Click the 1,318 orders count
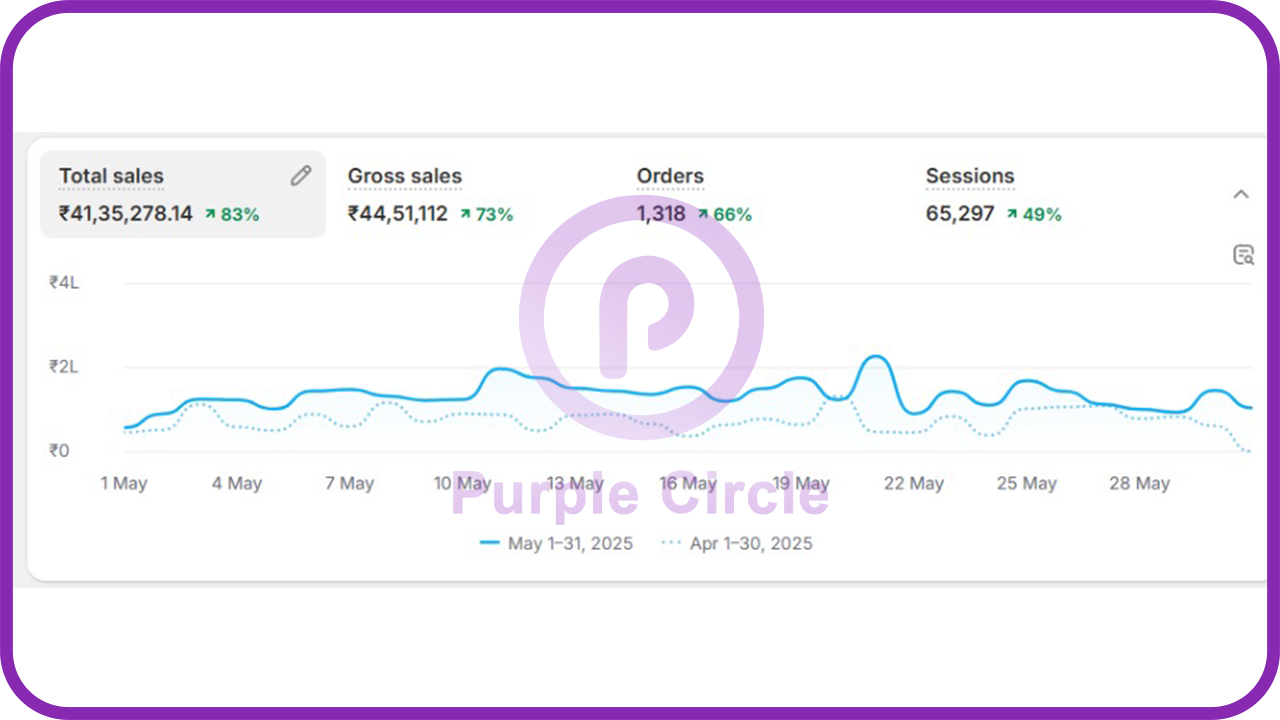 pyautogui.click(x=661, y=214)
